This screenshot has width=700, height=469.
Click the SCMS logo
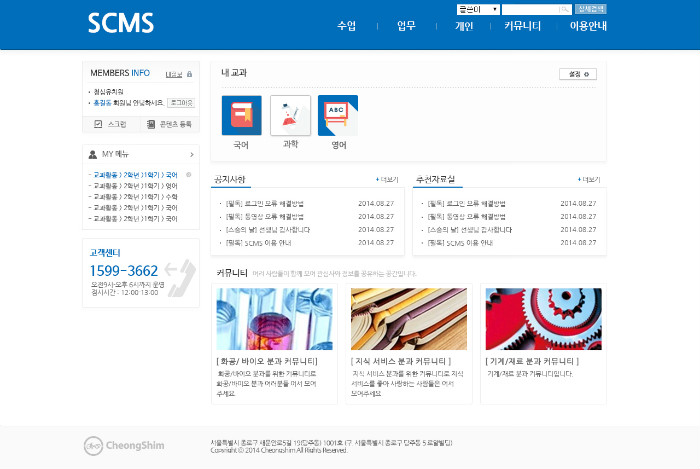[x=121, y=23]
